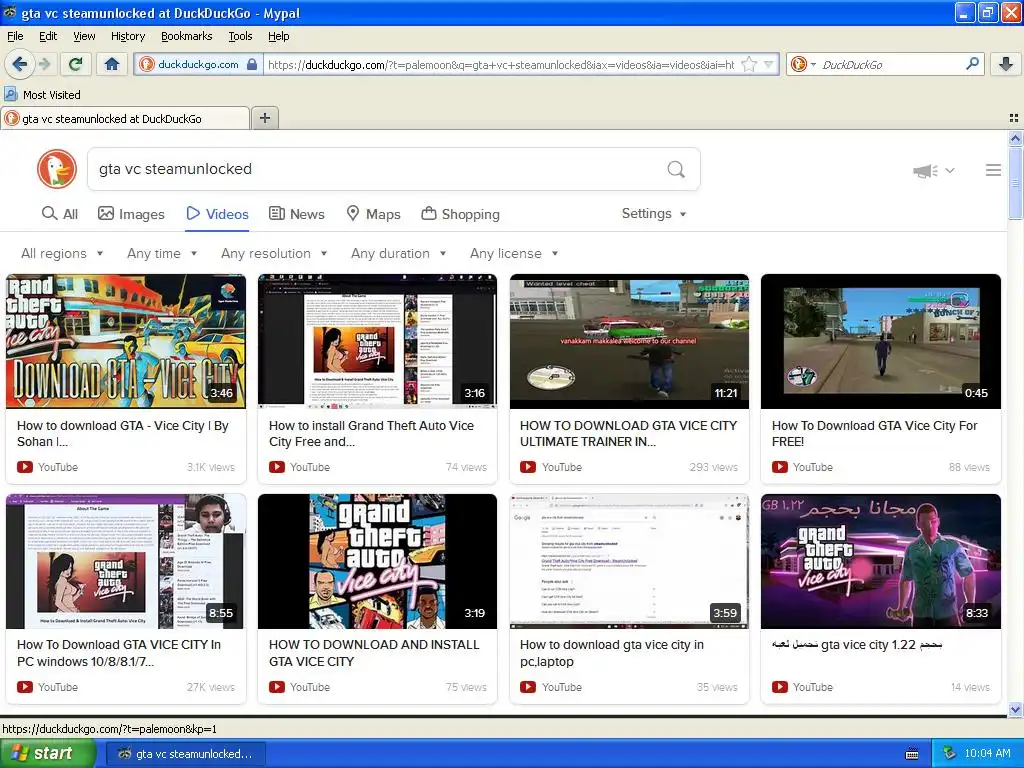Expand the All regions filter

pos(62,253)
